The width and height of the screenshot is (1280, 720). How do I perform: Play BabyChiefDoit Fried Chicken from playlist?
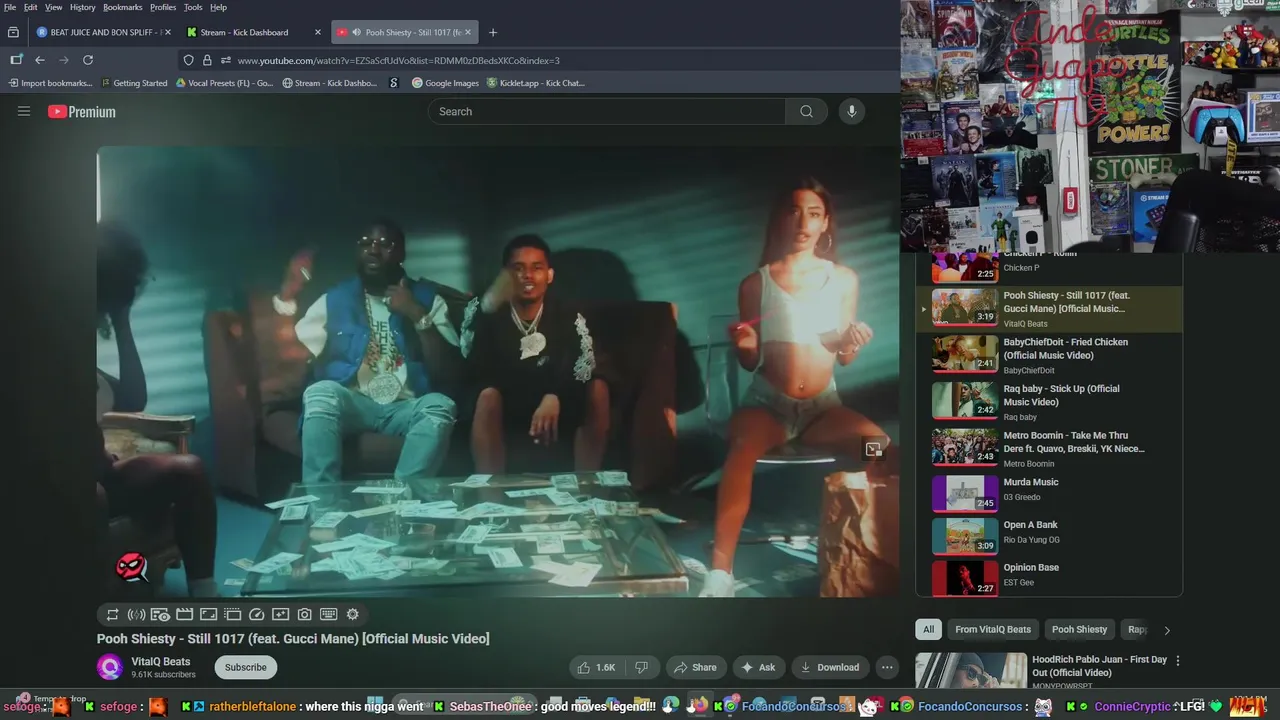point(1049,355)
